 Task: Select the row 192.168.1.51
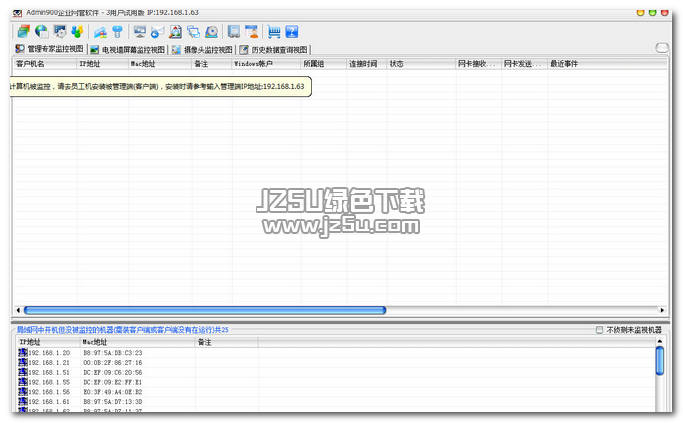point(335,372)
